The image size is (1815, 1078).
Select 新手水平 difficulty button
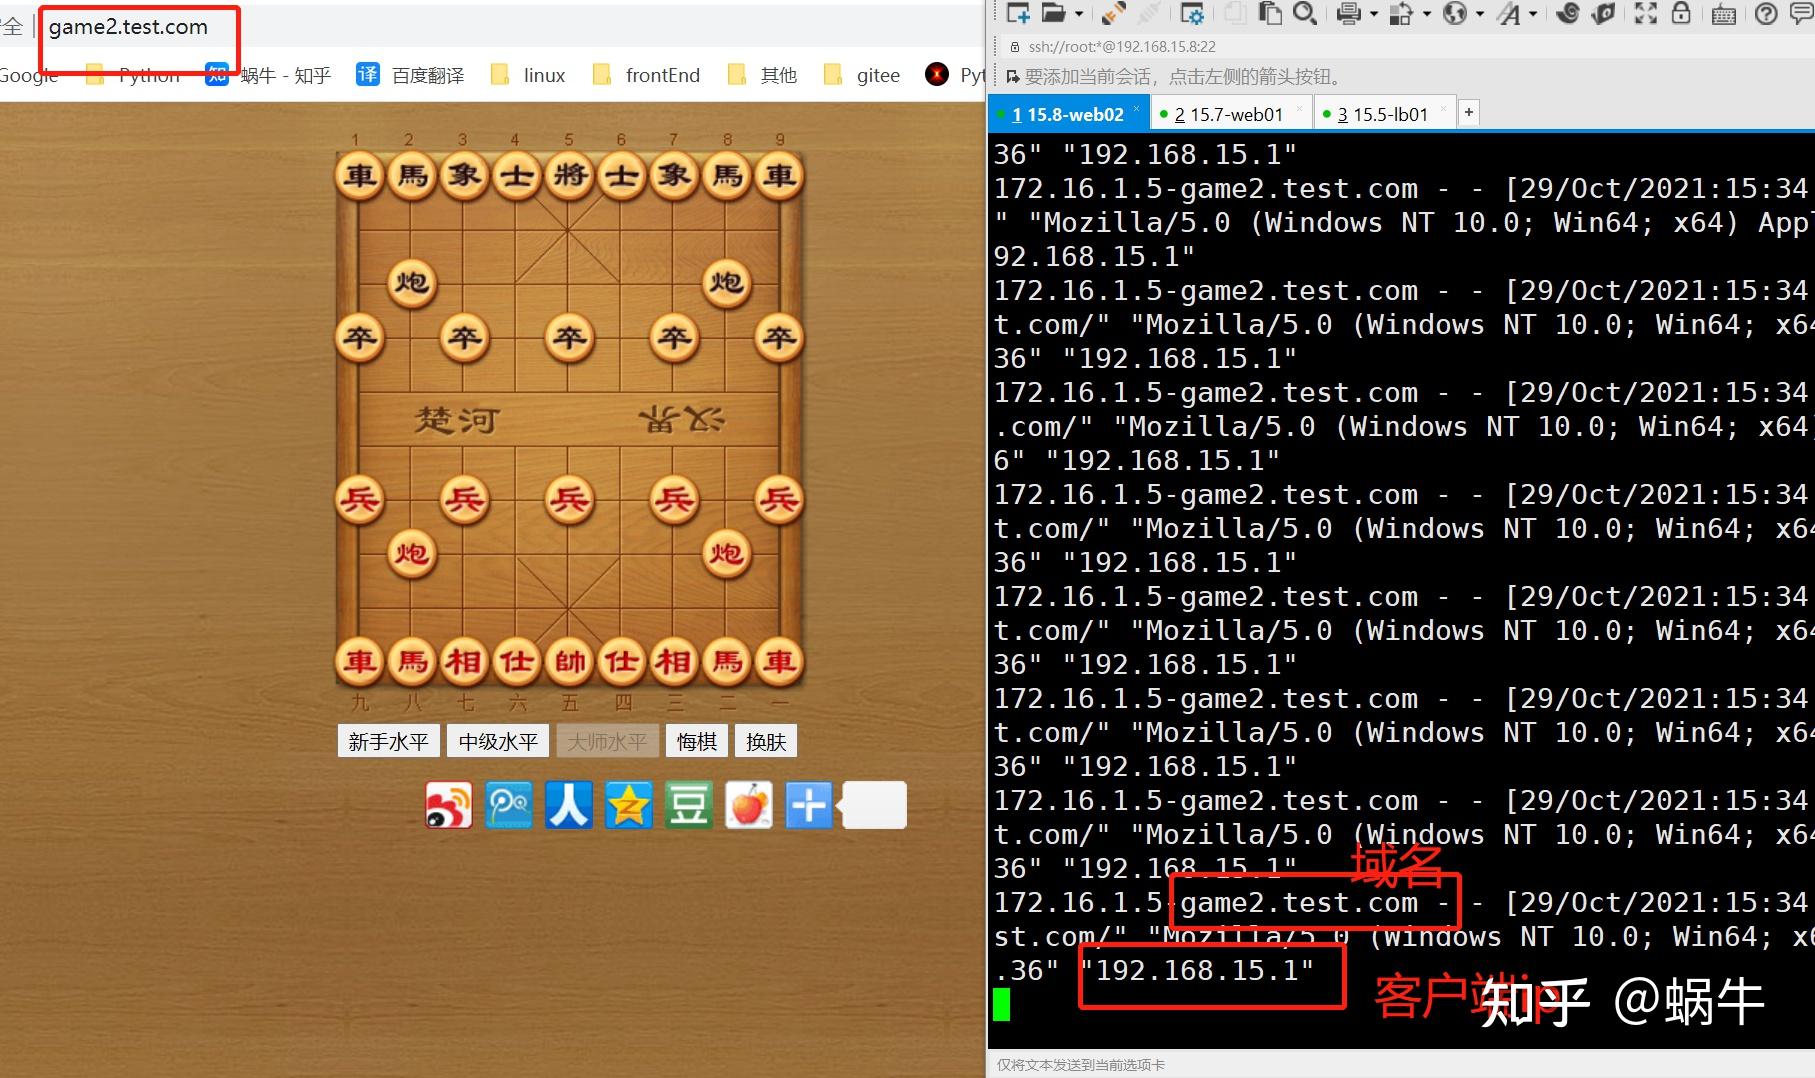click(388, 741)
